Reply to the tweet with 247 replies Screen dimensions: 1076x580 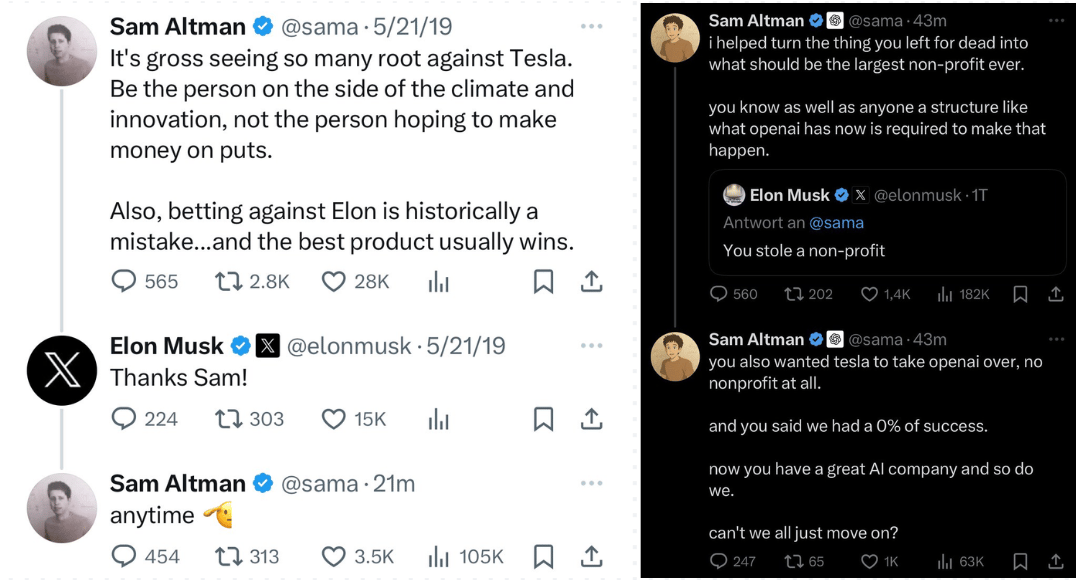[718, 562]
